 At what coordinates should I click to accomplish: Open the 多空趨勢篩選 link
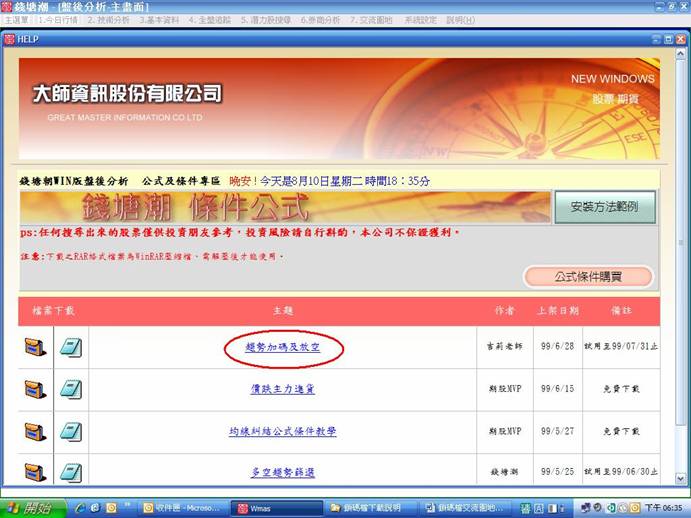282,472
